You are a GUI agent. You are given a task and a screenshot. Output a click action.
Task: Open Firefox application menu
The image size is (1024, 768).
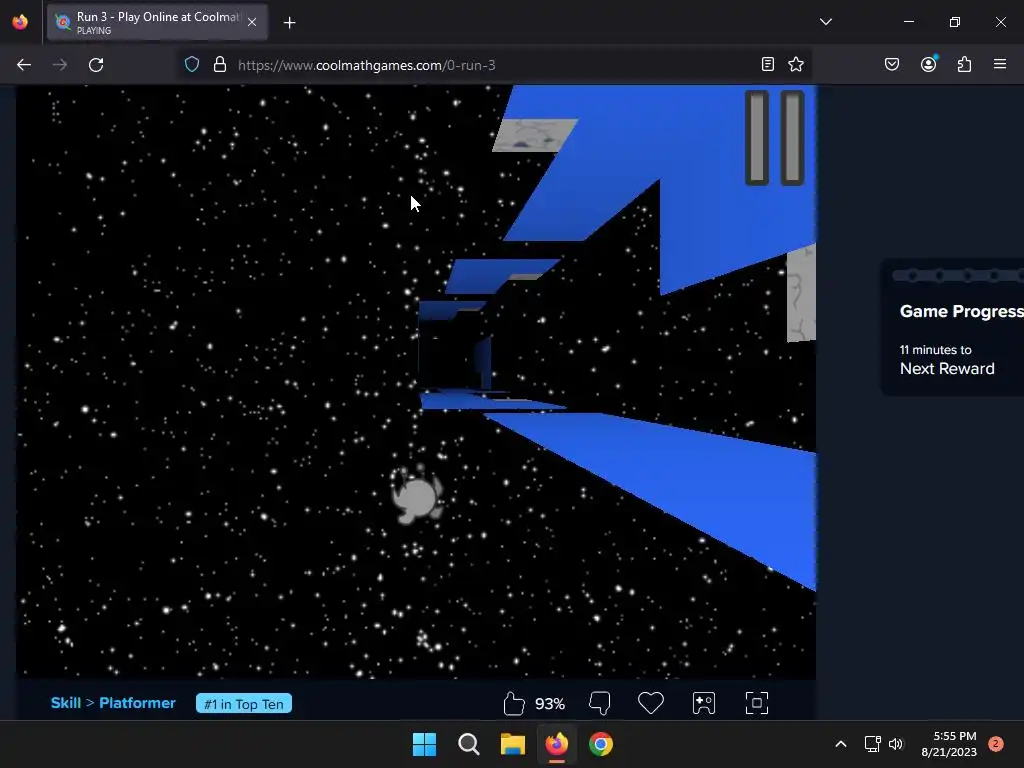coord(1000,64)
